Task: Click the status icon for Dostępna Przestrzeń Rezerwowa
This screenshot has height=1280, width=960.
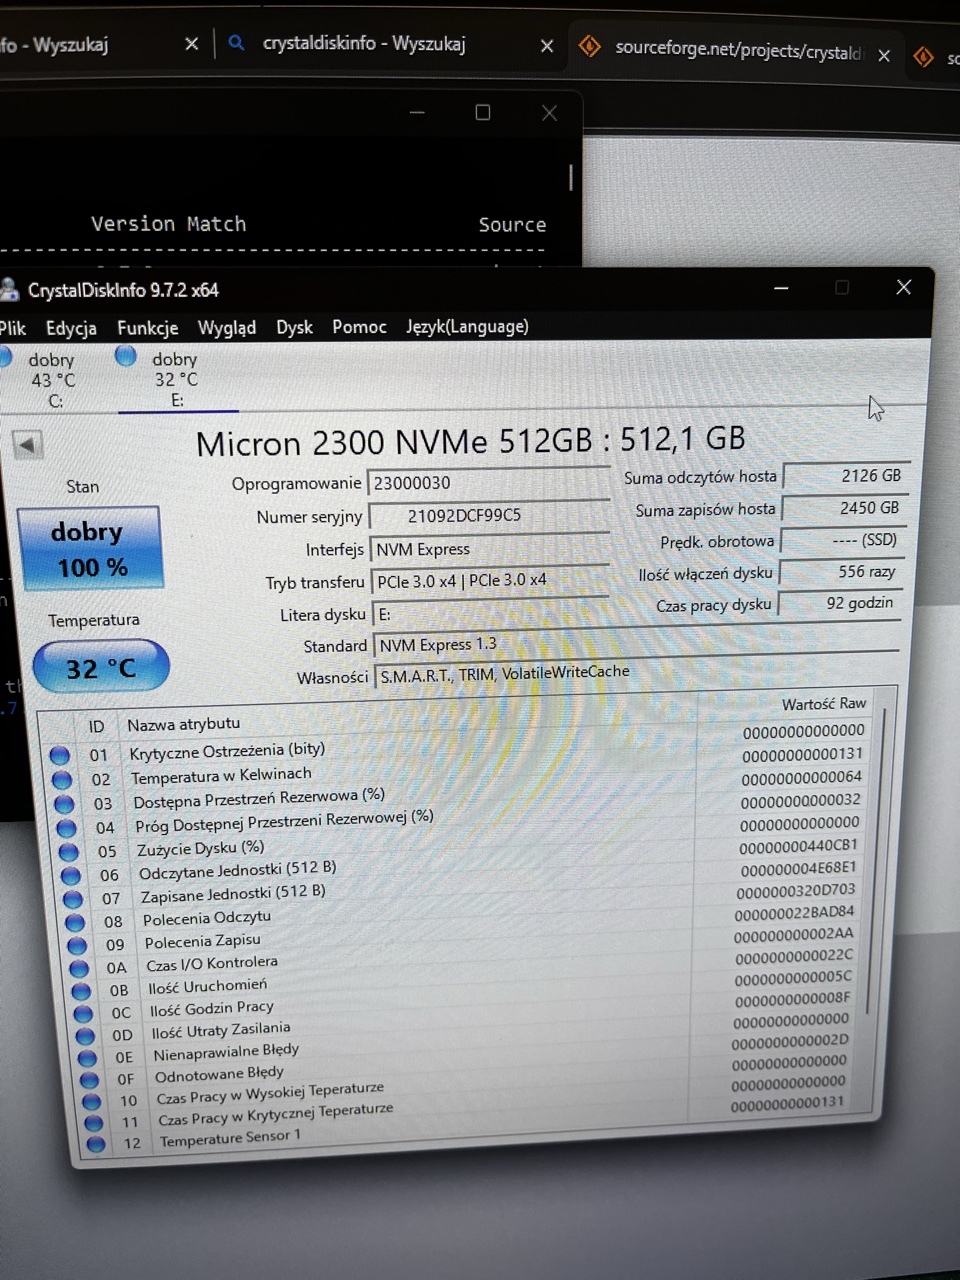Action: [x=64, y=804]
